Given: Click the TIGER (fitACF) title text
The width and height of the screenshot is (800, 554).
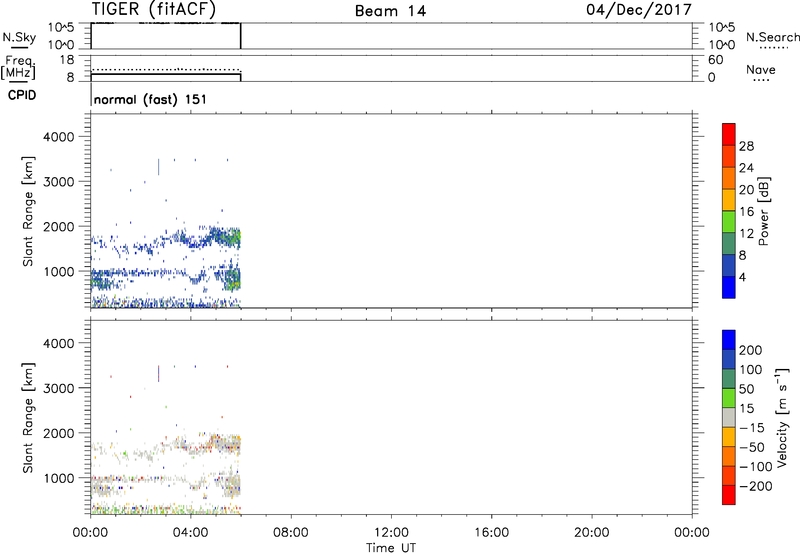Looking at the screenshot, I should [x=154, y=9].
